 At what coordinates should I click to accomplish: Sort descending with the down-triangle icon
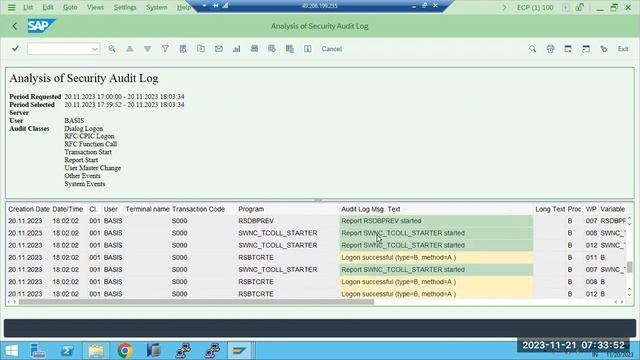pos(147,49)
